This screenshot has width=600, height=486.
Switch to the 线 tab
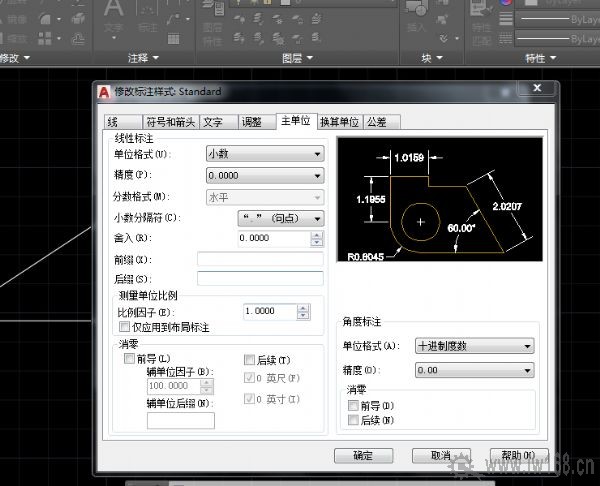(122, 122)
